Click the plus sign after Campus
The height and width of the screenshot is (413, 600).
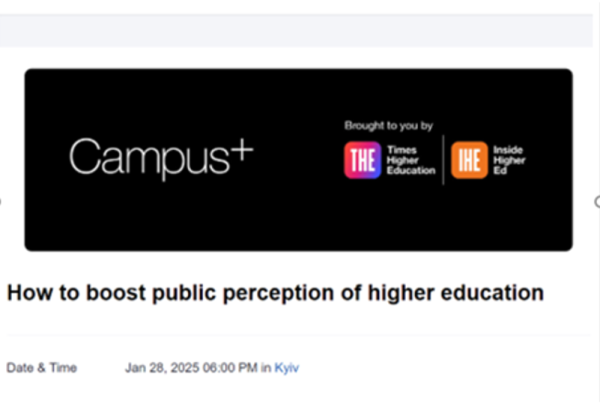(x=243, y=151)
